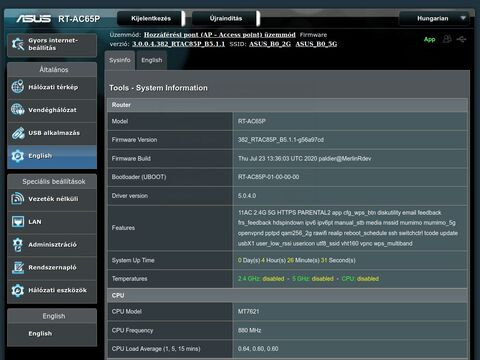Click the Vendéghálózat globe icon

pyautogui.click(x=18, y=110)
